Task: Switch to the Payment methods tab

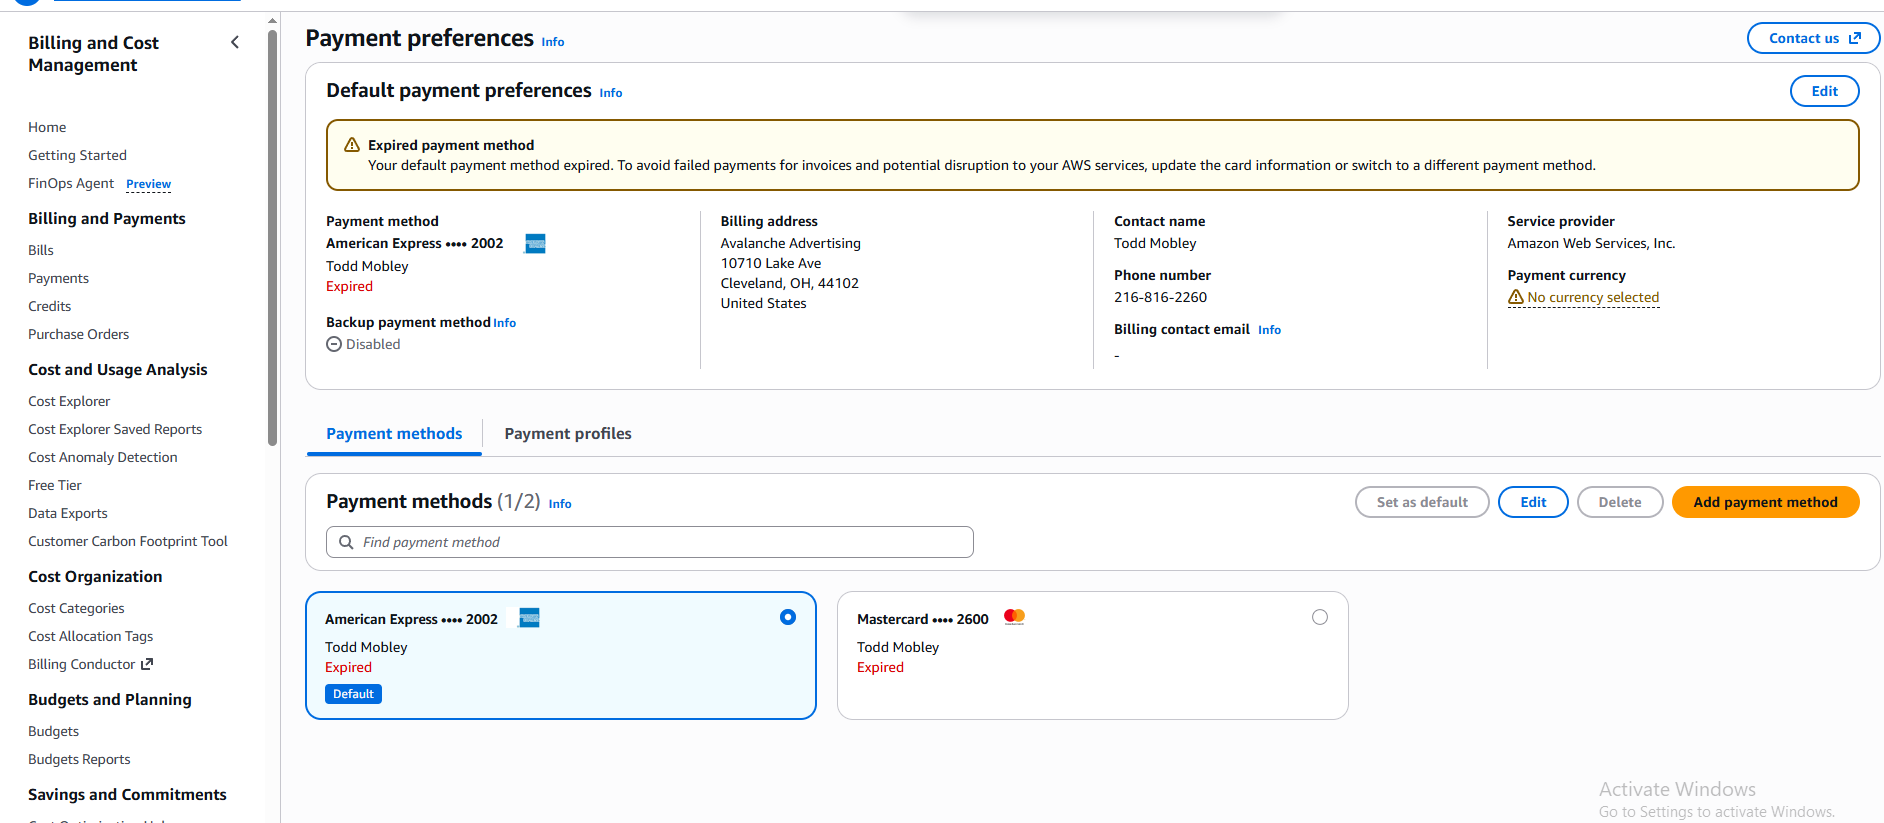Action: coord(394,434)
